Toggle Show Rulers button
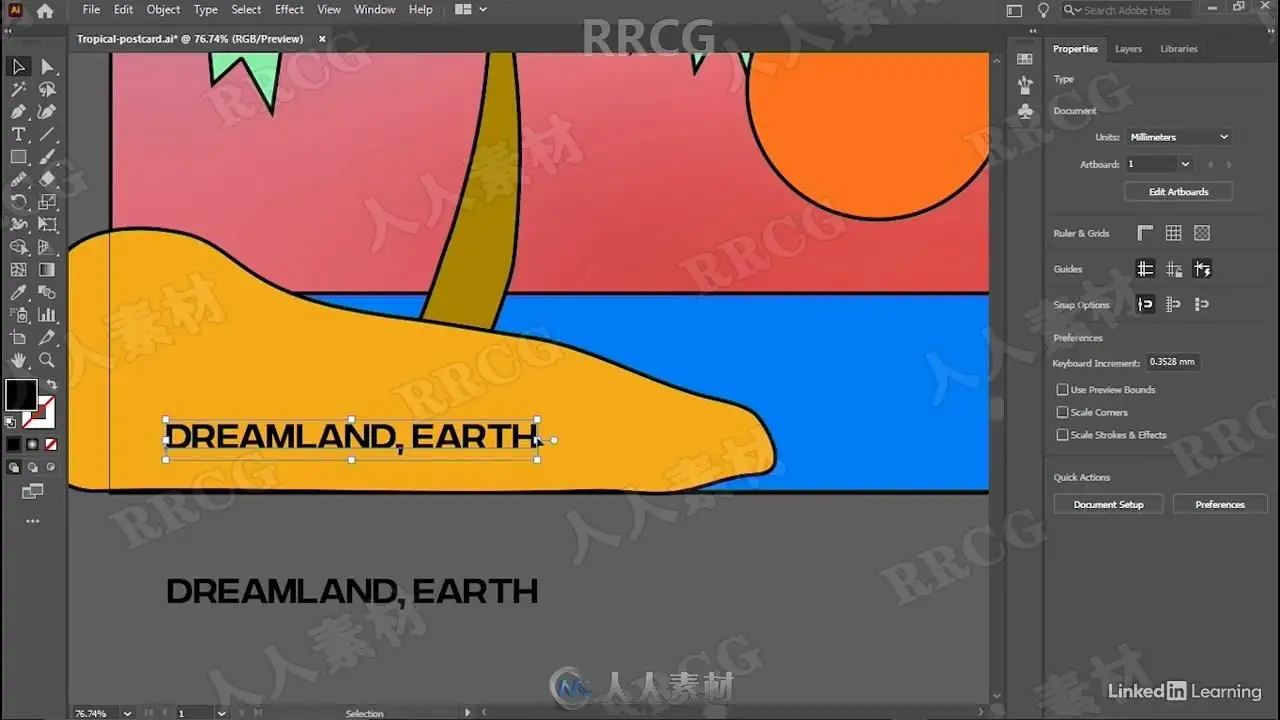The height and width of the screenshot is (720, 1280). click(x=1145, y=233)
